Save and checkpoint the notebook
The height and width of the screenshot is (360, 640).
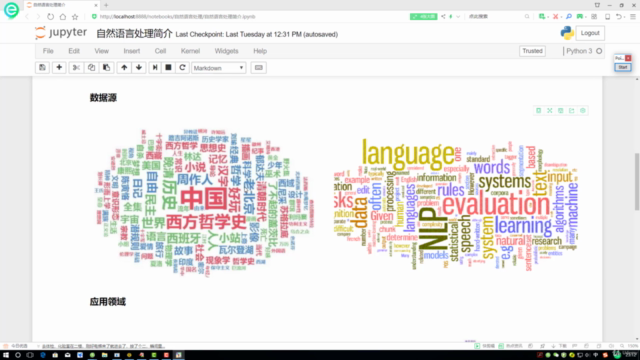(42, 68)
